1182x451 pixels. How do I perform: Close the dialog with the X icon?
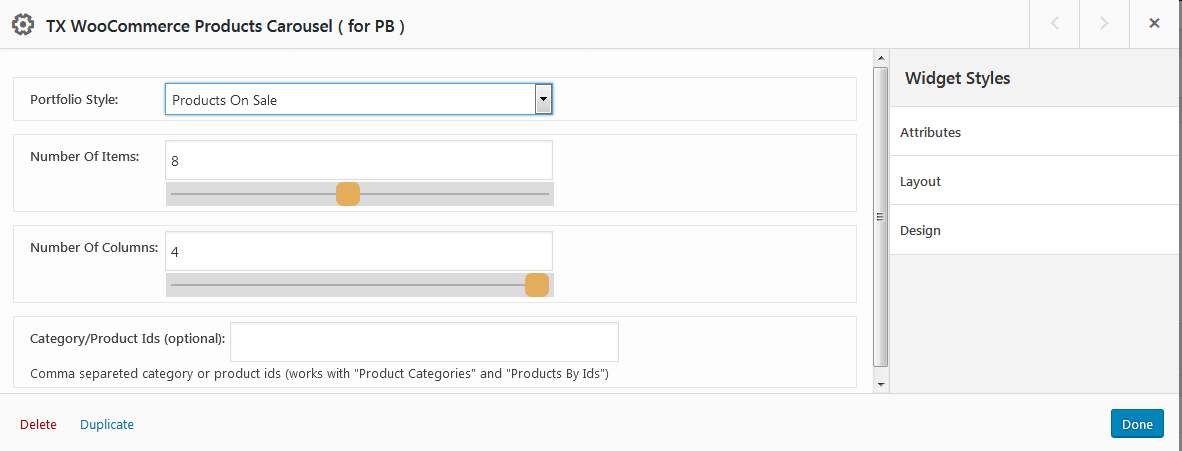[x=1154, y=24]
